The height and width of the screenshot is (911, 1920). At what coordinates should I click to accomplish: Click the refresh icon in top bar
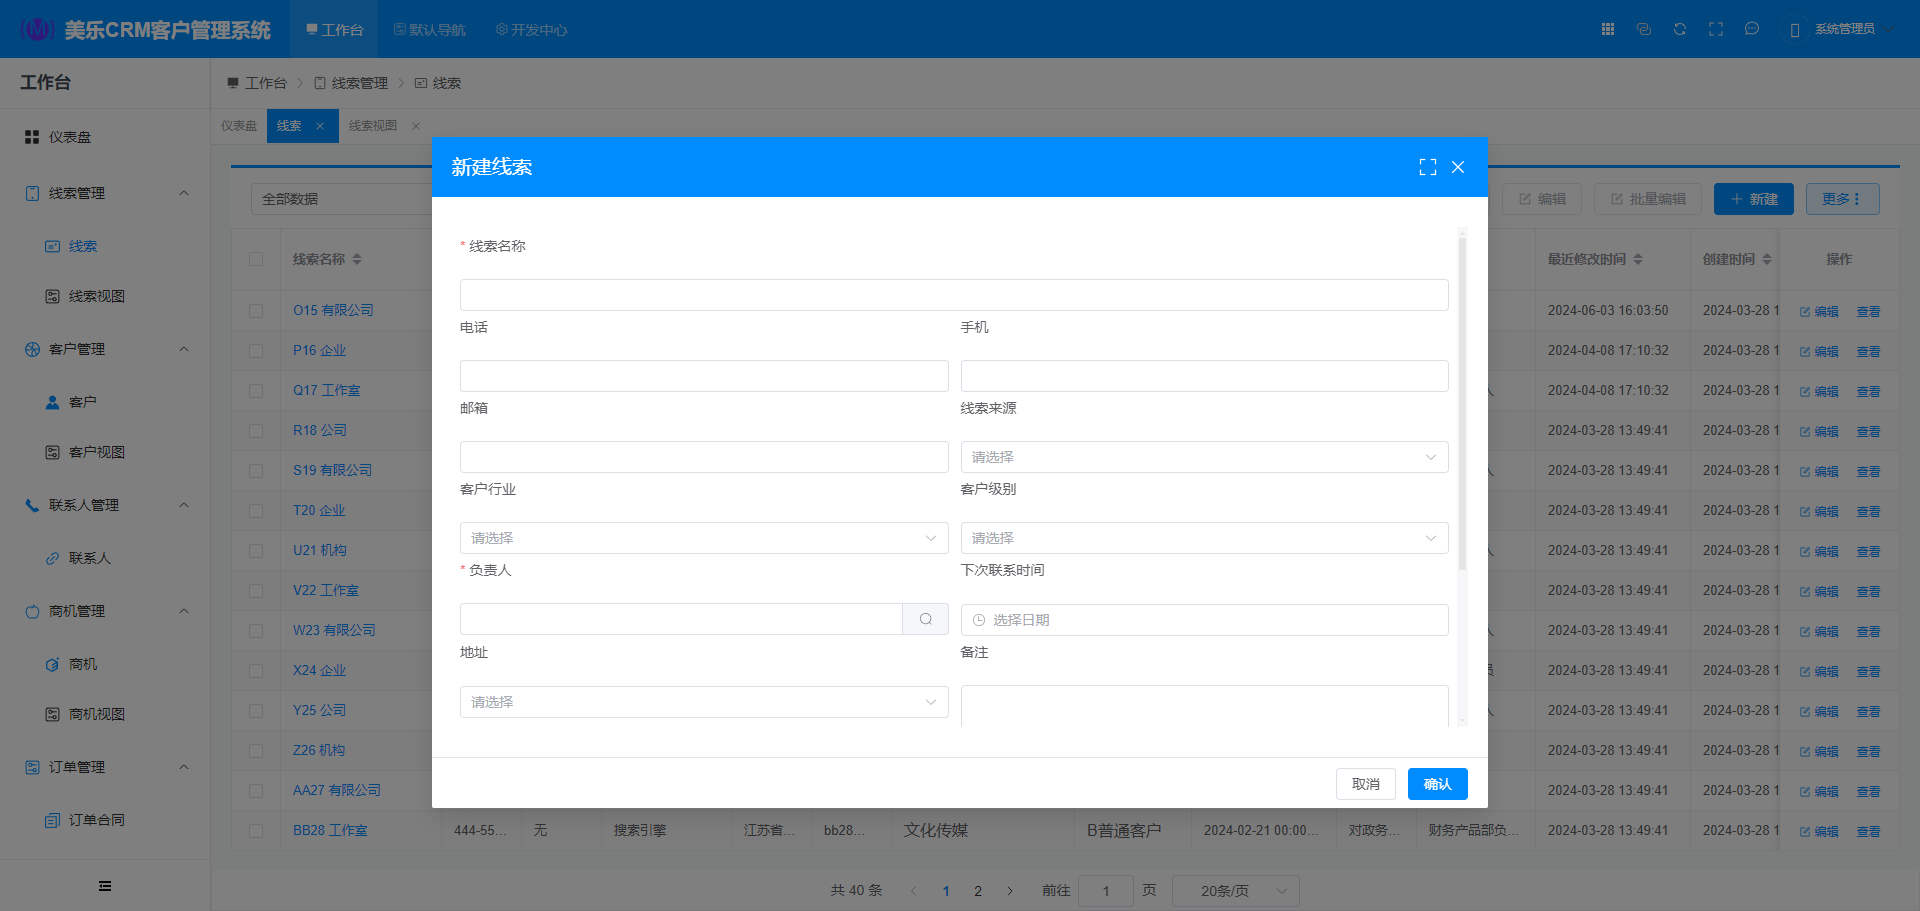tap(1680, 29)
